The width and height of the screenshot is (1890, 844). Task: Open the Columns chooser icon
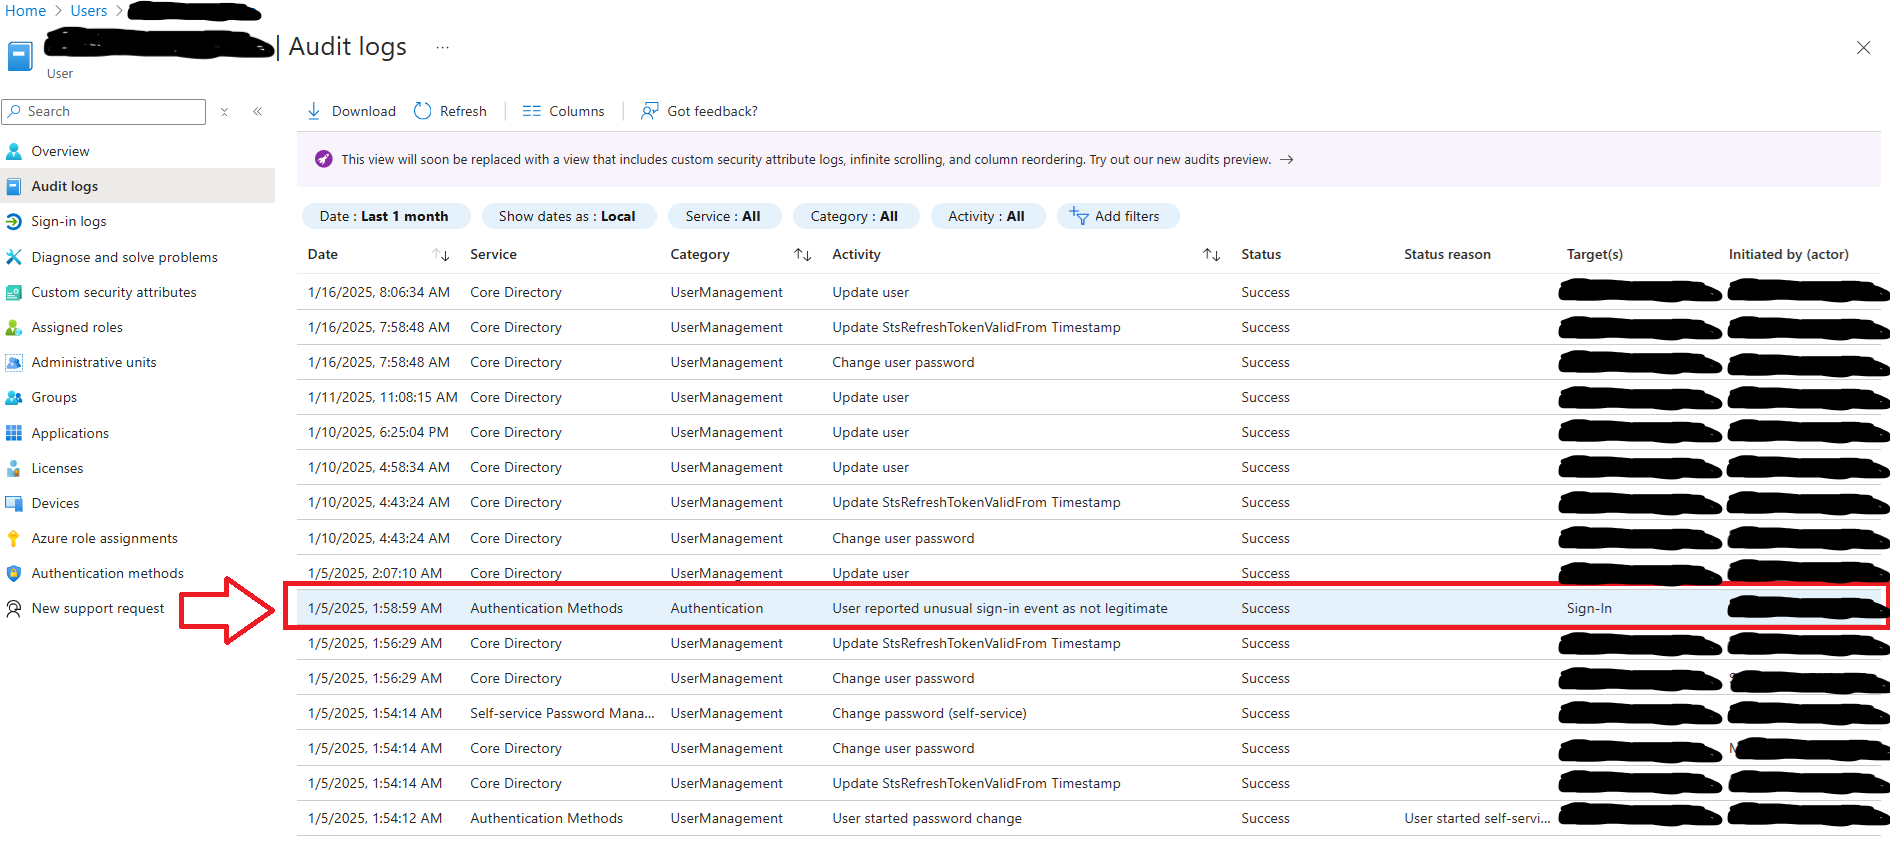tap(531, 111)
